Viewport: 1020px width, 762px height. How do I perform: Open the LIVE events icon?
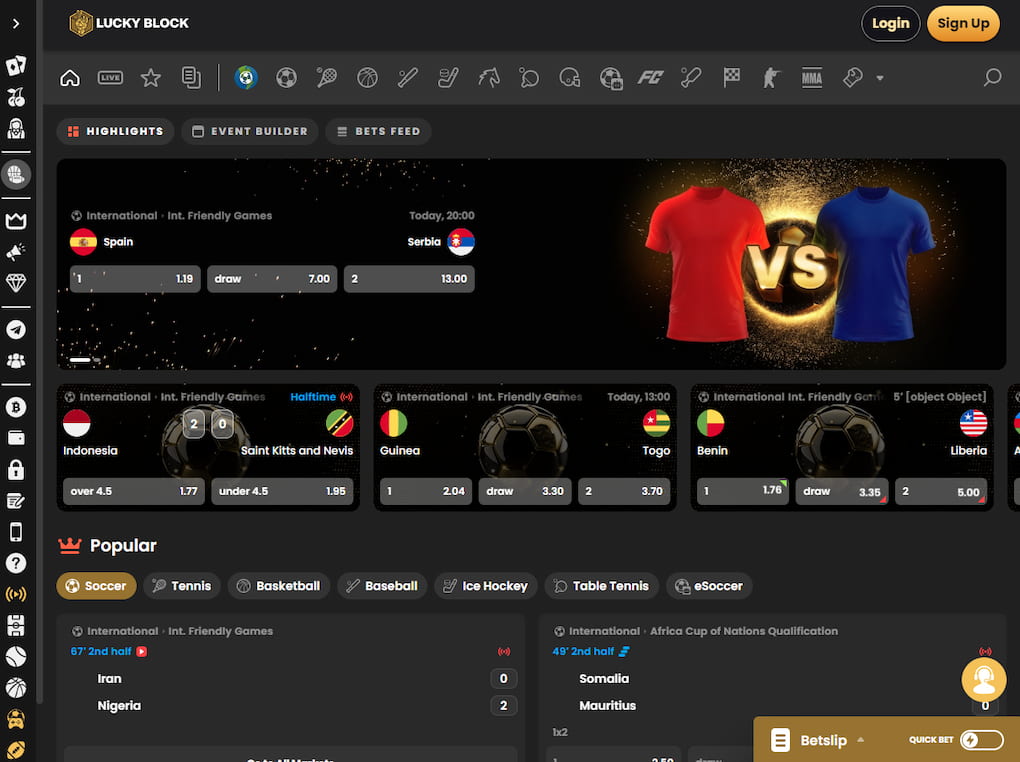[x=110, y=78]
